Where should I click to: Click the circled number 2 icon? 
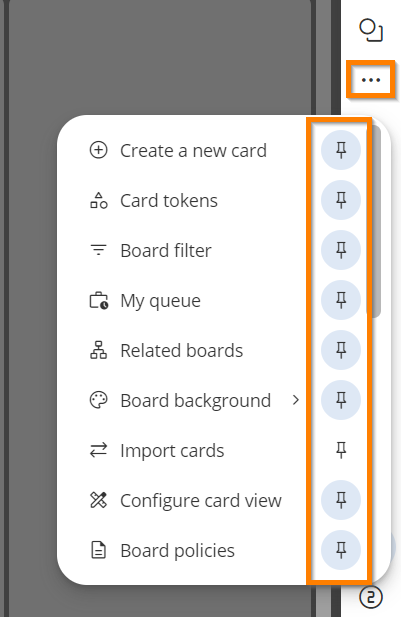click(371, 597)
